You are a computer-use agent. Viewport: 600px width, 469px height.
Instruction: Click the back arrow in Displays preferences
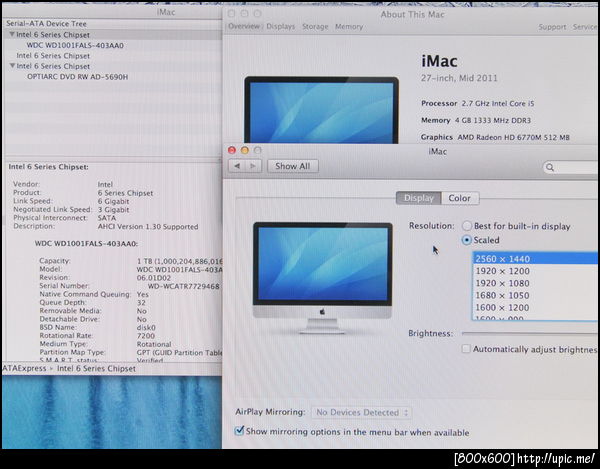[x=237, y=166]
